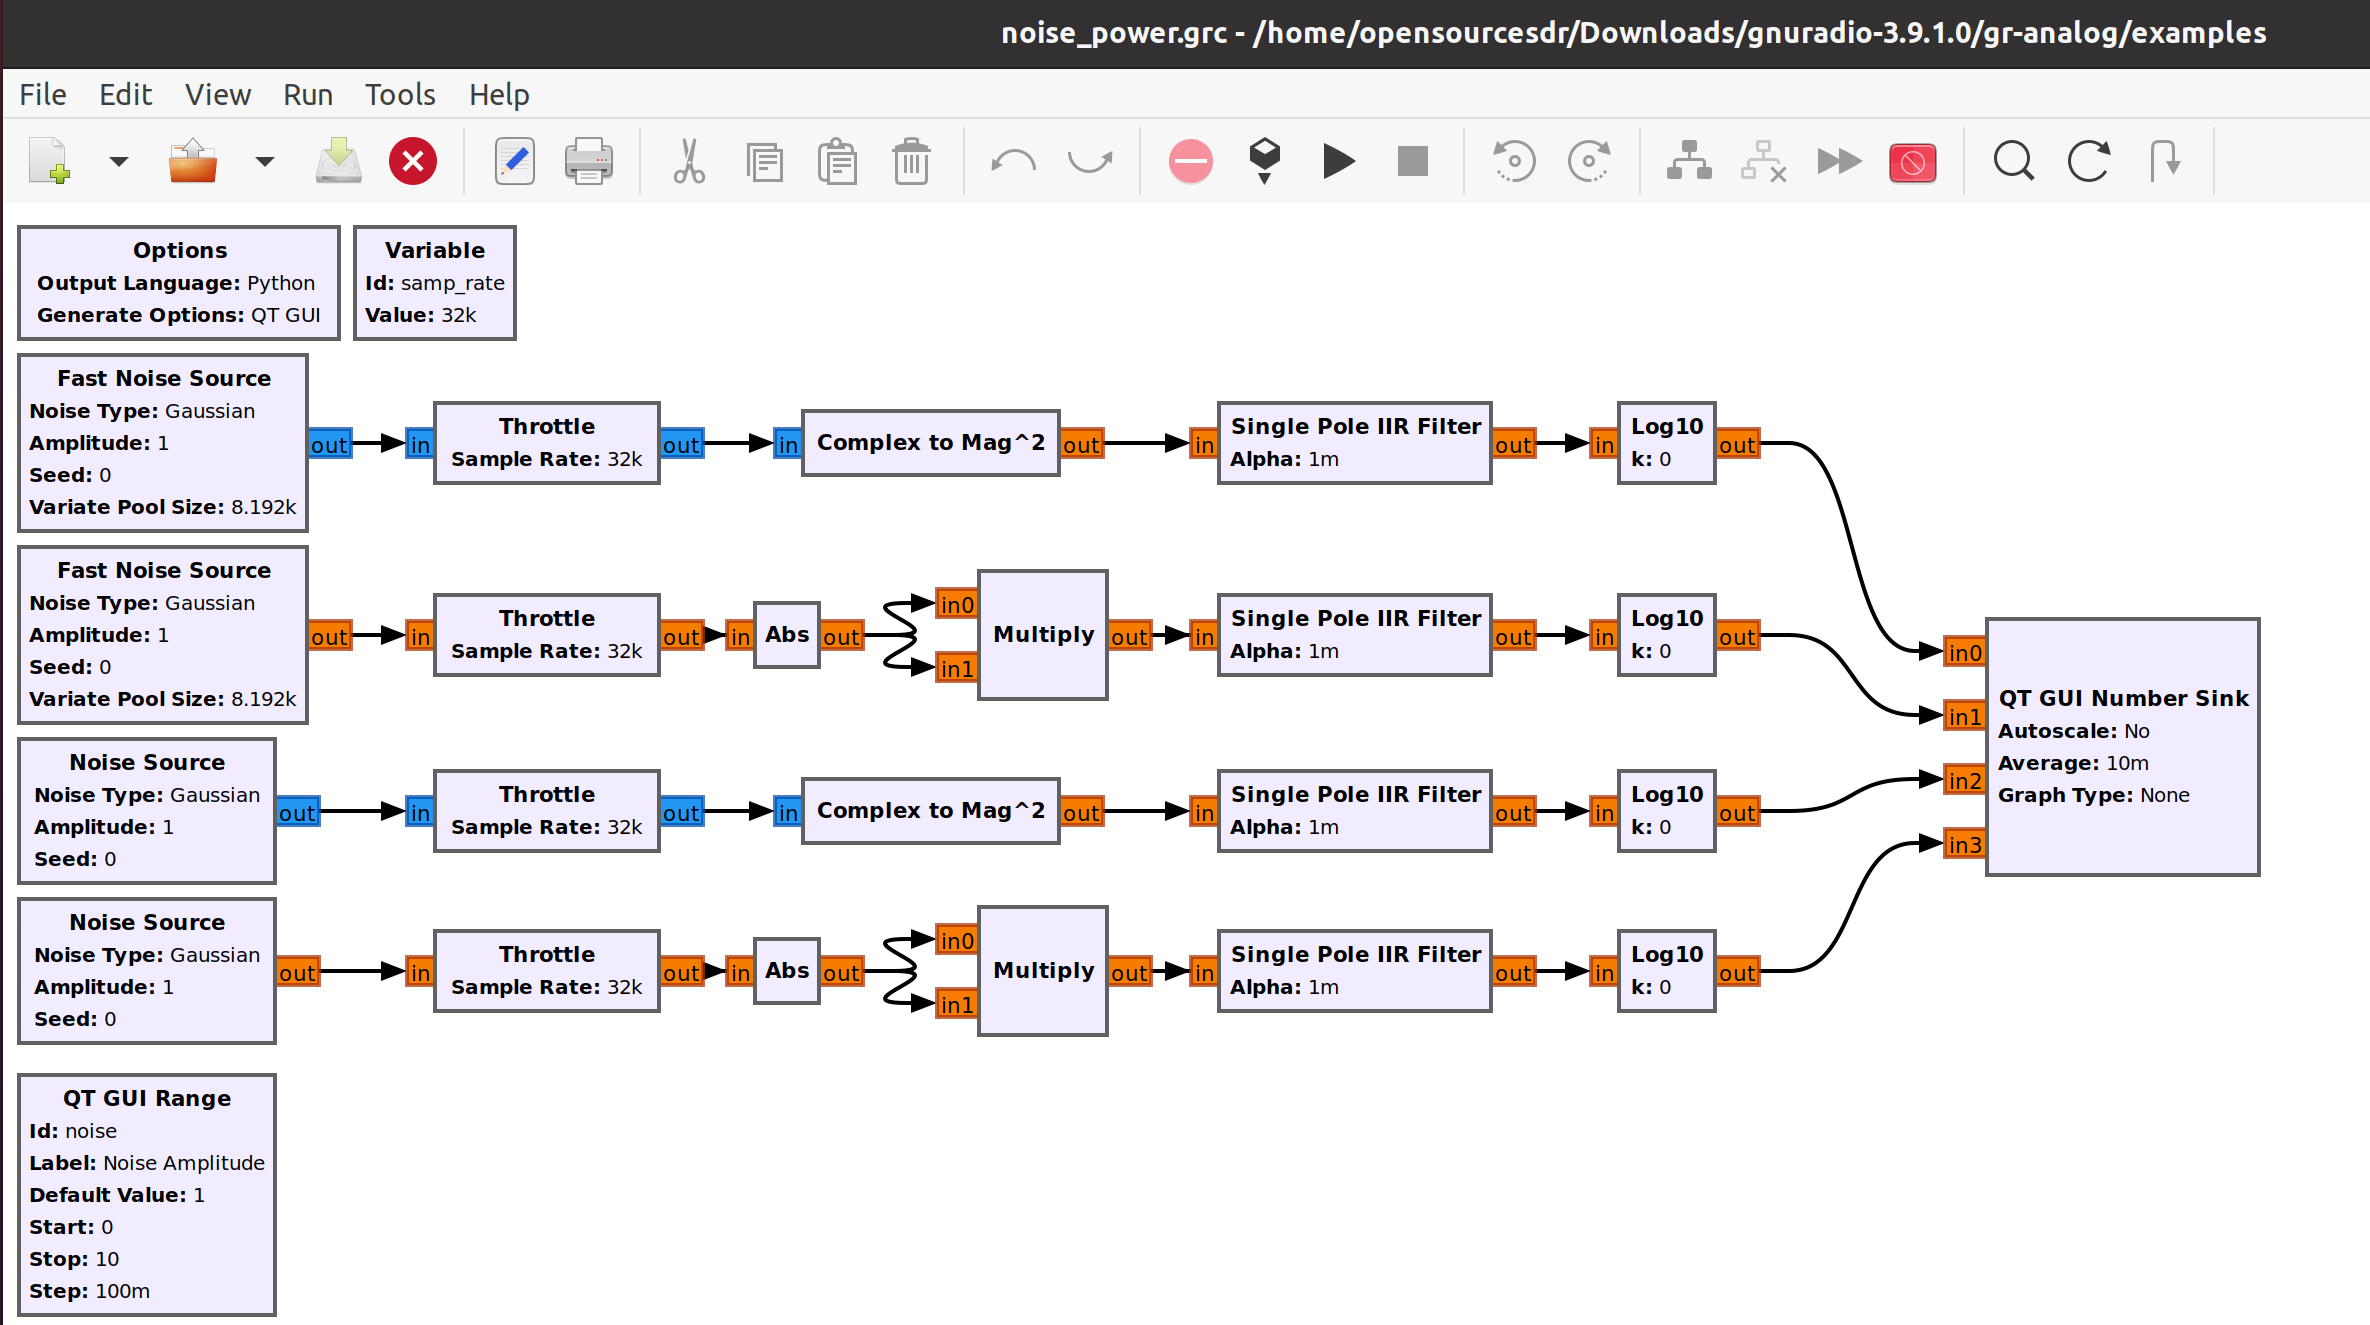2370x1325 pixels.
Task: Click the red Close flow graph button
Action: point(413,161)
